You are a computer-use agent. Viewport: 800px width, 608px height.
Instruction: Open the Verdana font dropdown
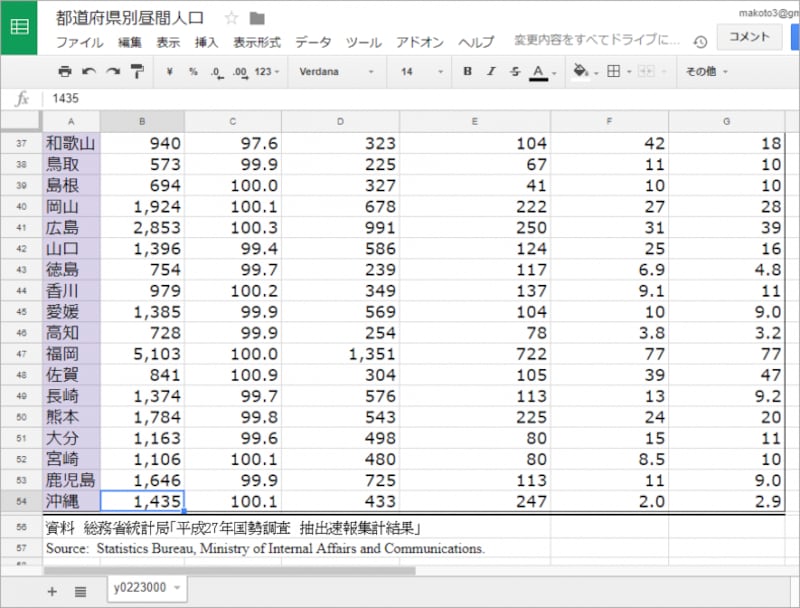click(x=336, y=72)
